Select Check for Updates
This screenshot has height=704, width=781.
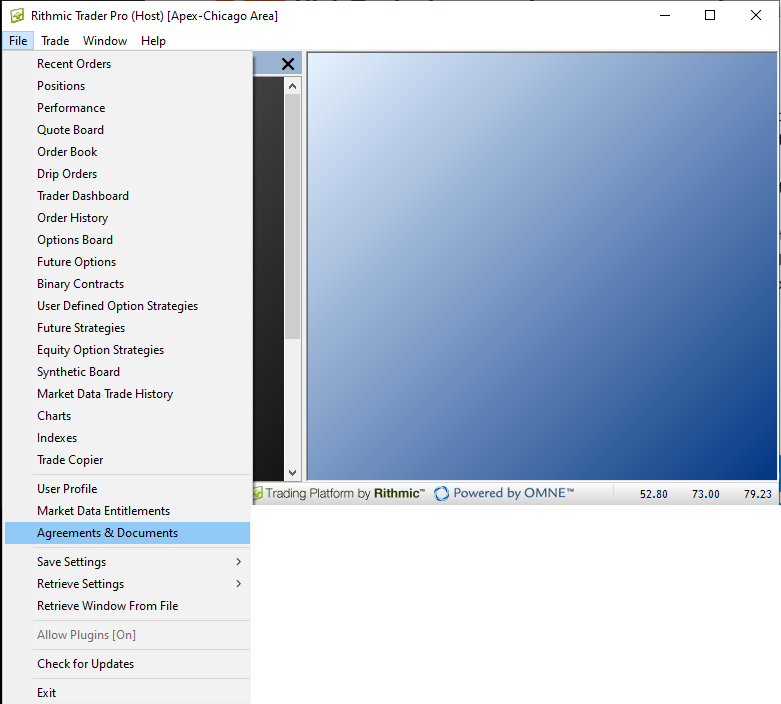pos(85,664)
